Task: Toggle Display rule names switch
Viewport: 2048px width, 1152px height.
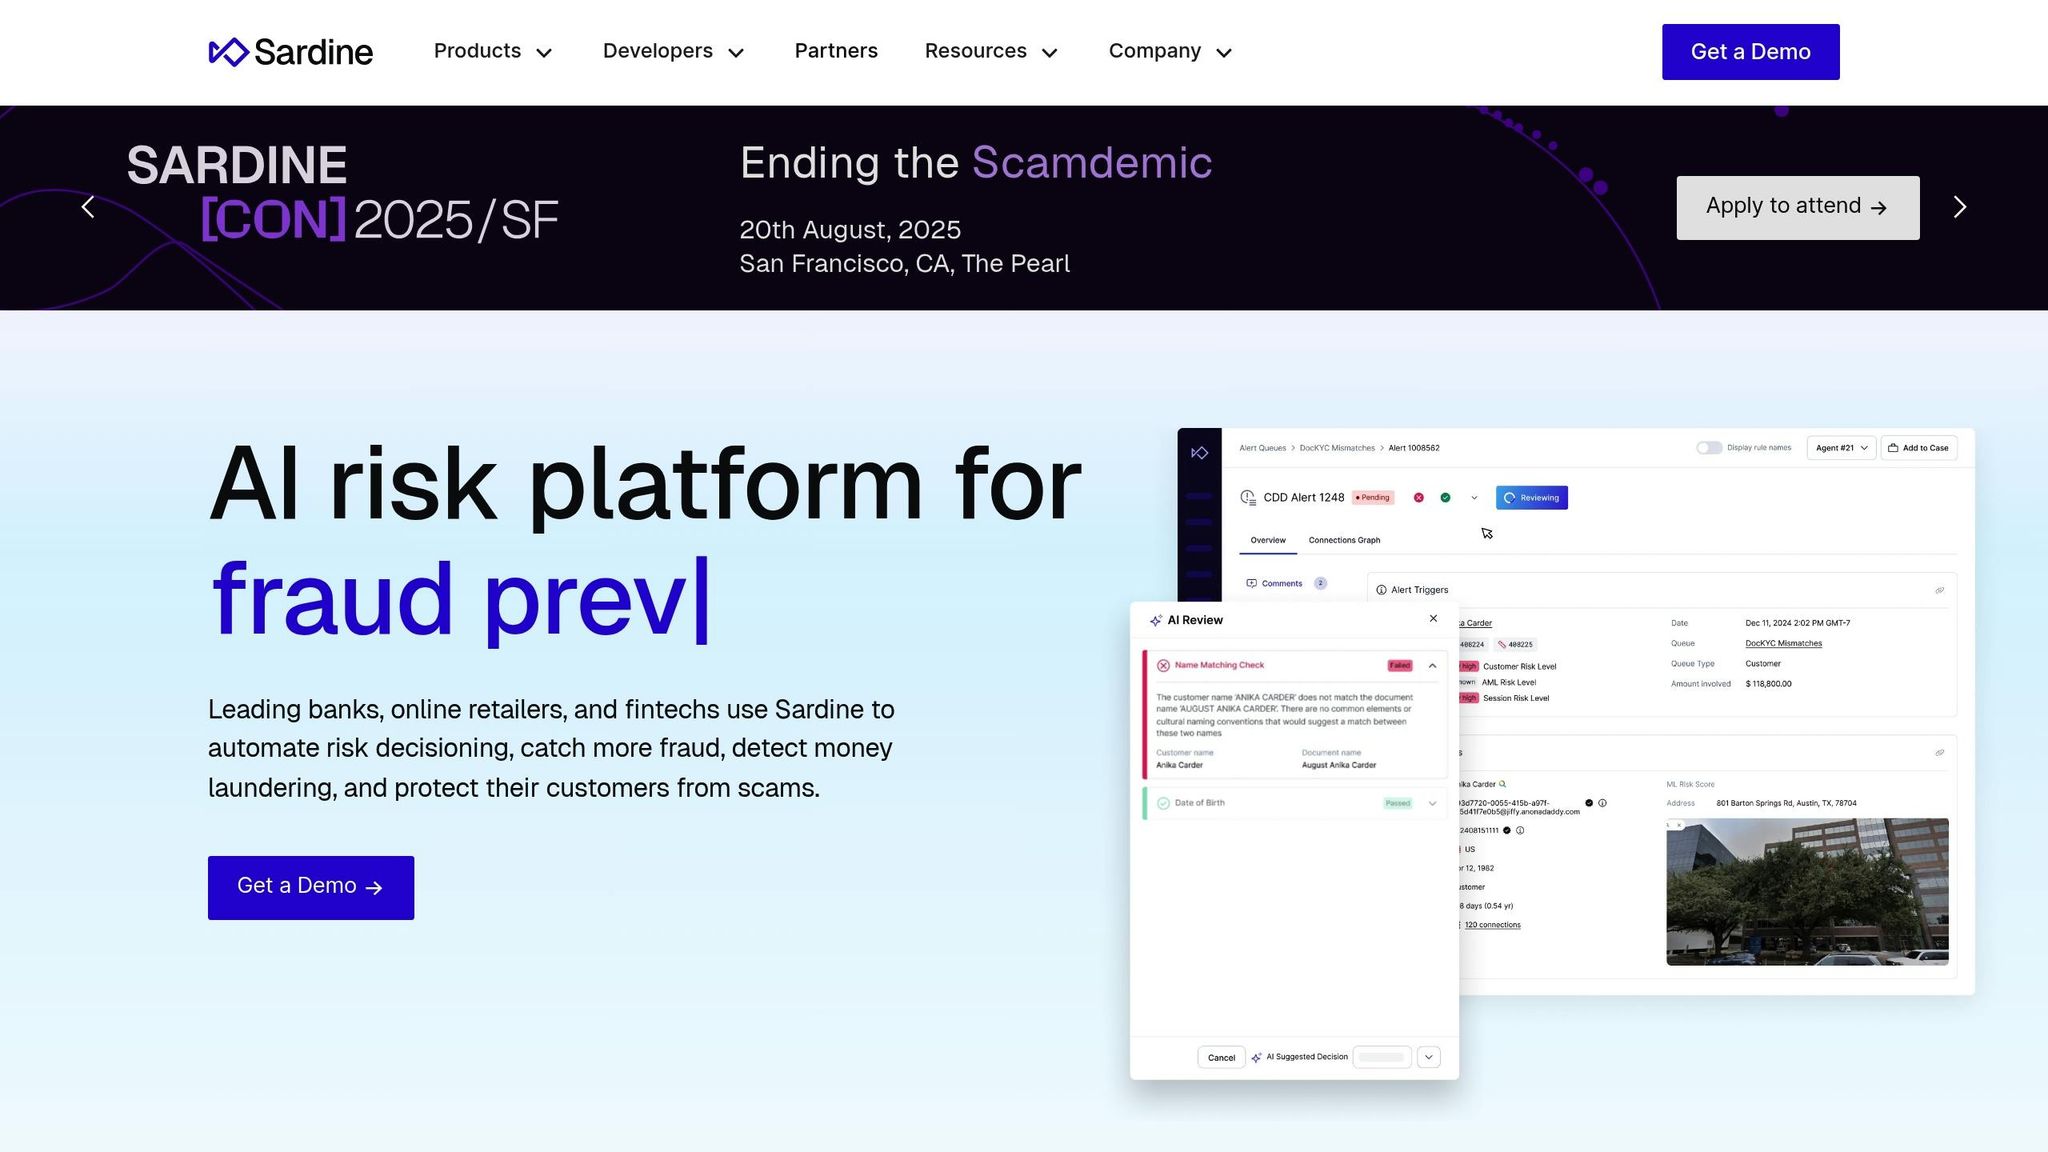Action: tap(1709, 448)
